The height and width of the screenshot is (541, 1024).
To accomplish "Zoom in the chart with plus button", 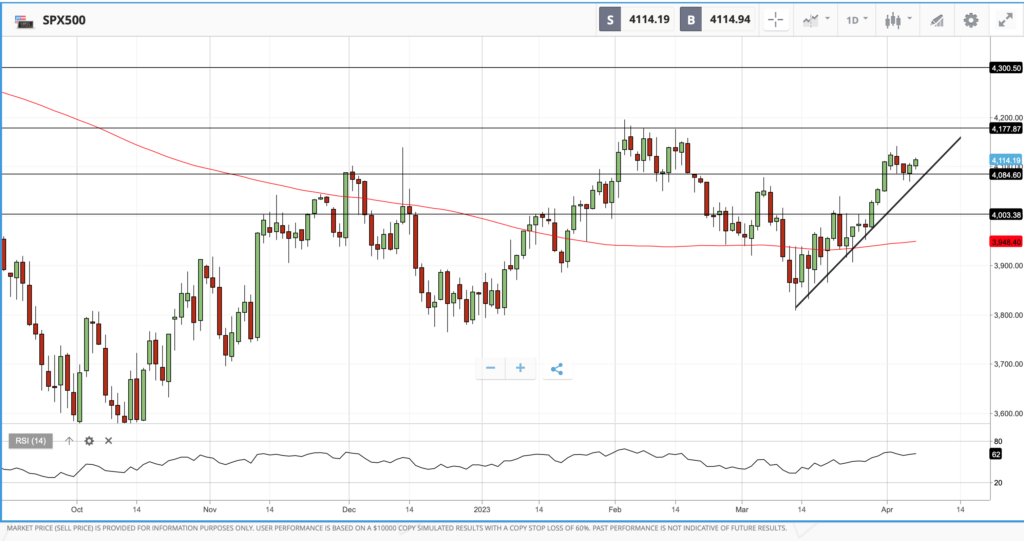I will pyautogui.click(x=520, y=368).
